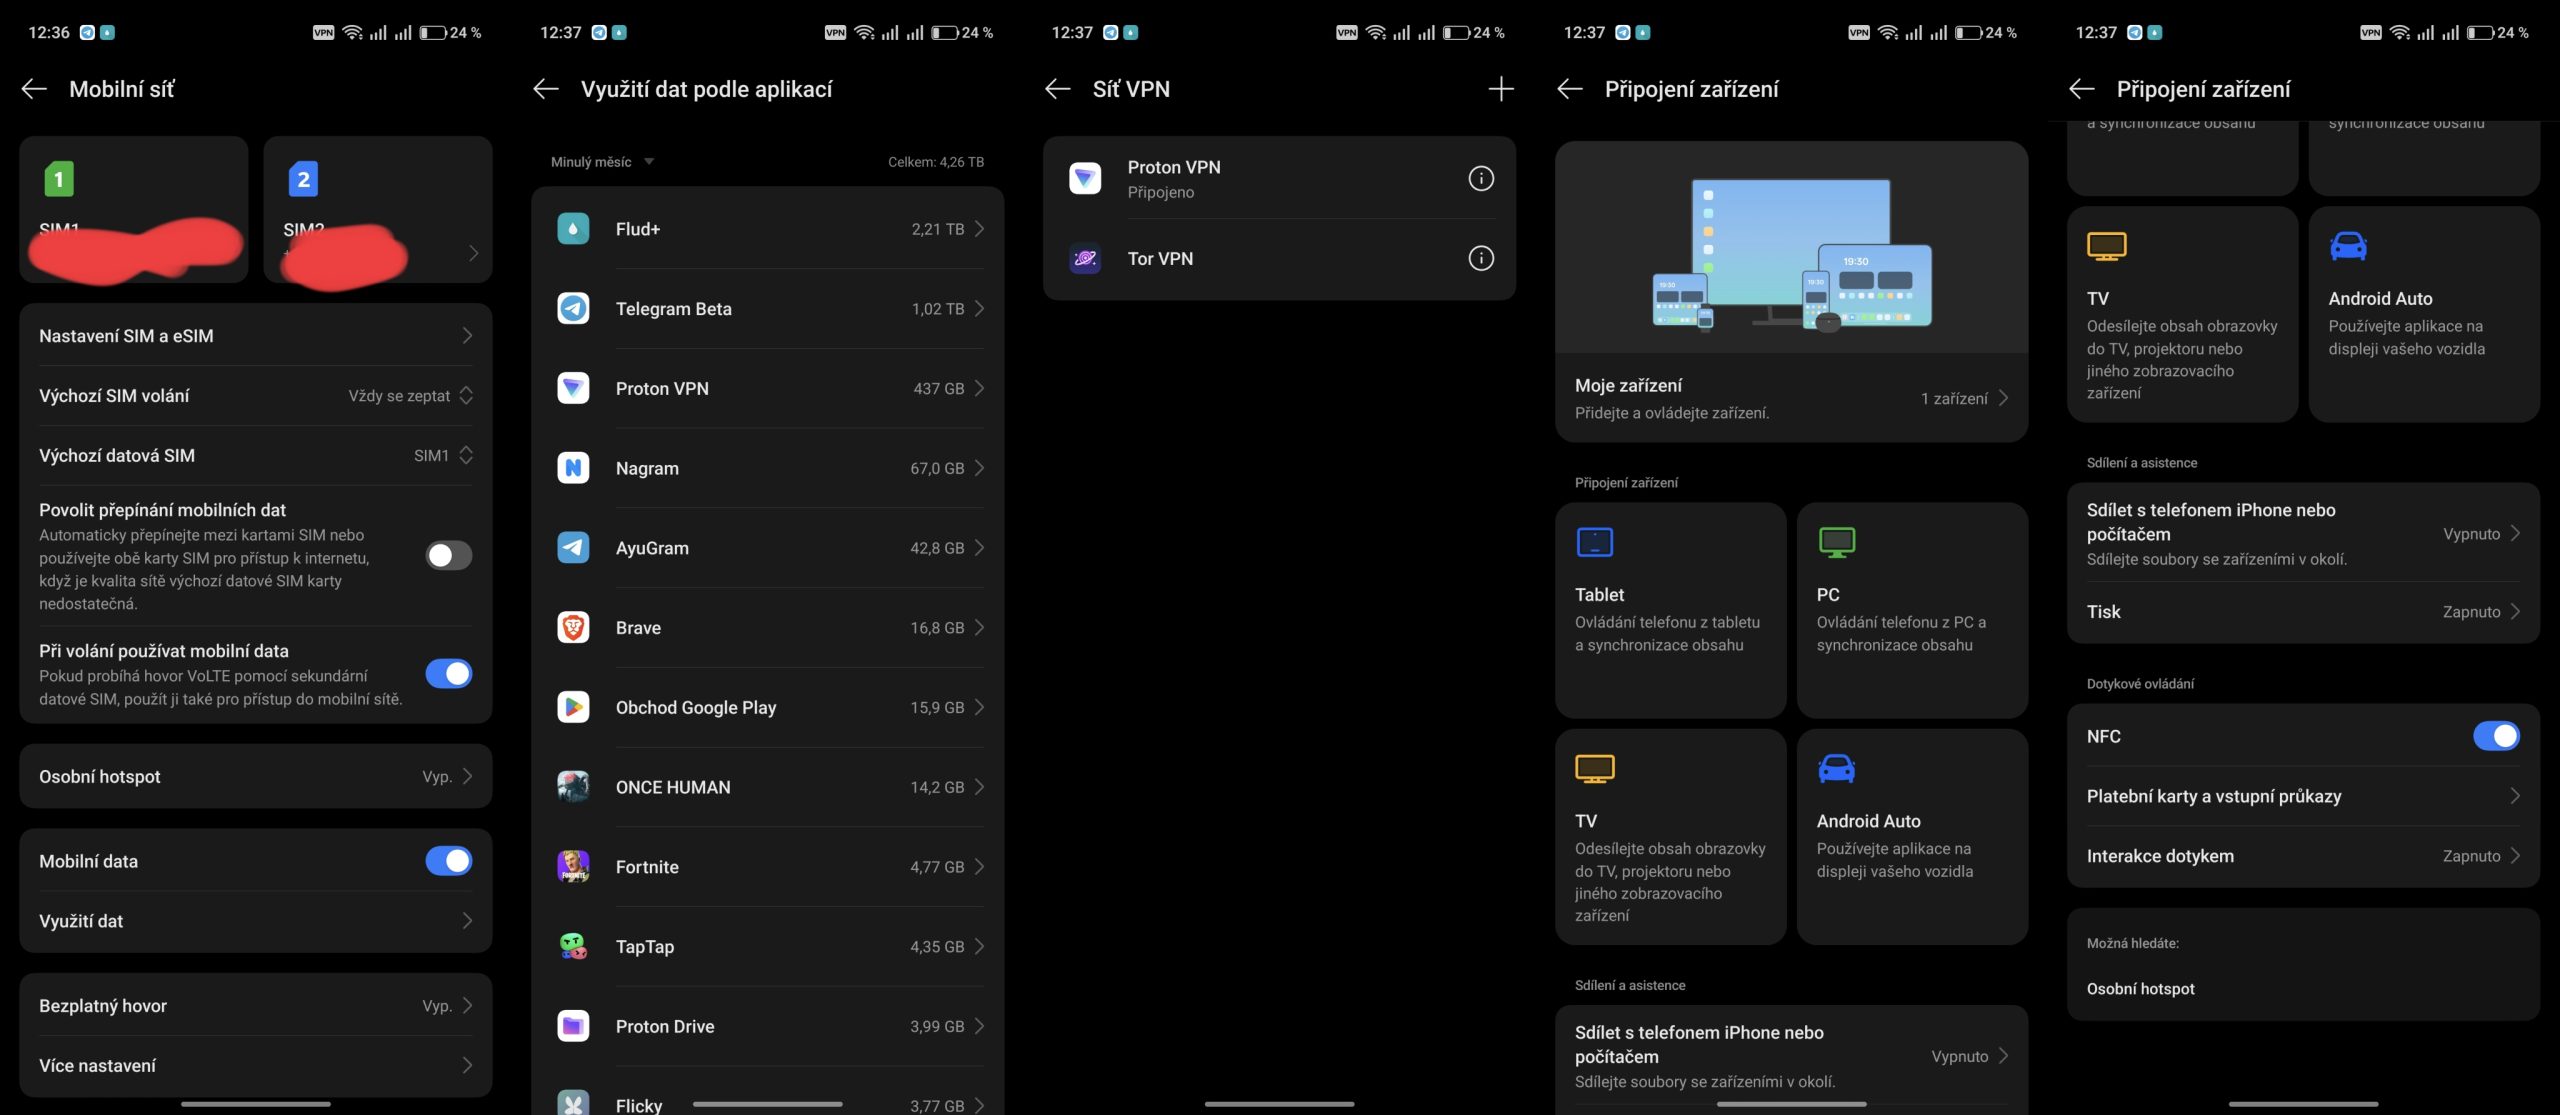This screenshot has width=2560, height=1115.
Task: Turn off NFC toggle
Action: click(x=2495, y=736)
